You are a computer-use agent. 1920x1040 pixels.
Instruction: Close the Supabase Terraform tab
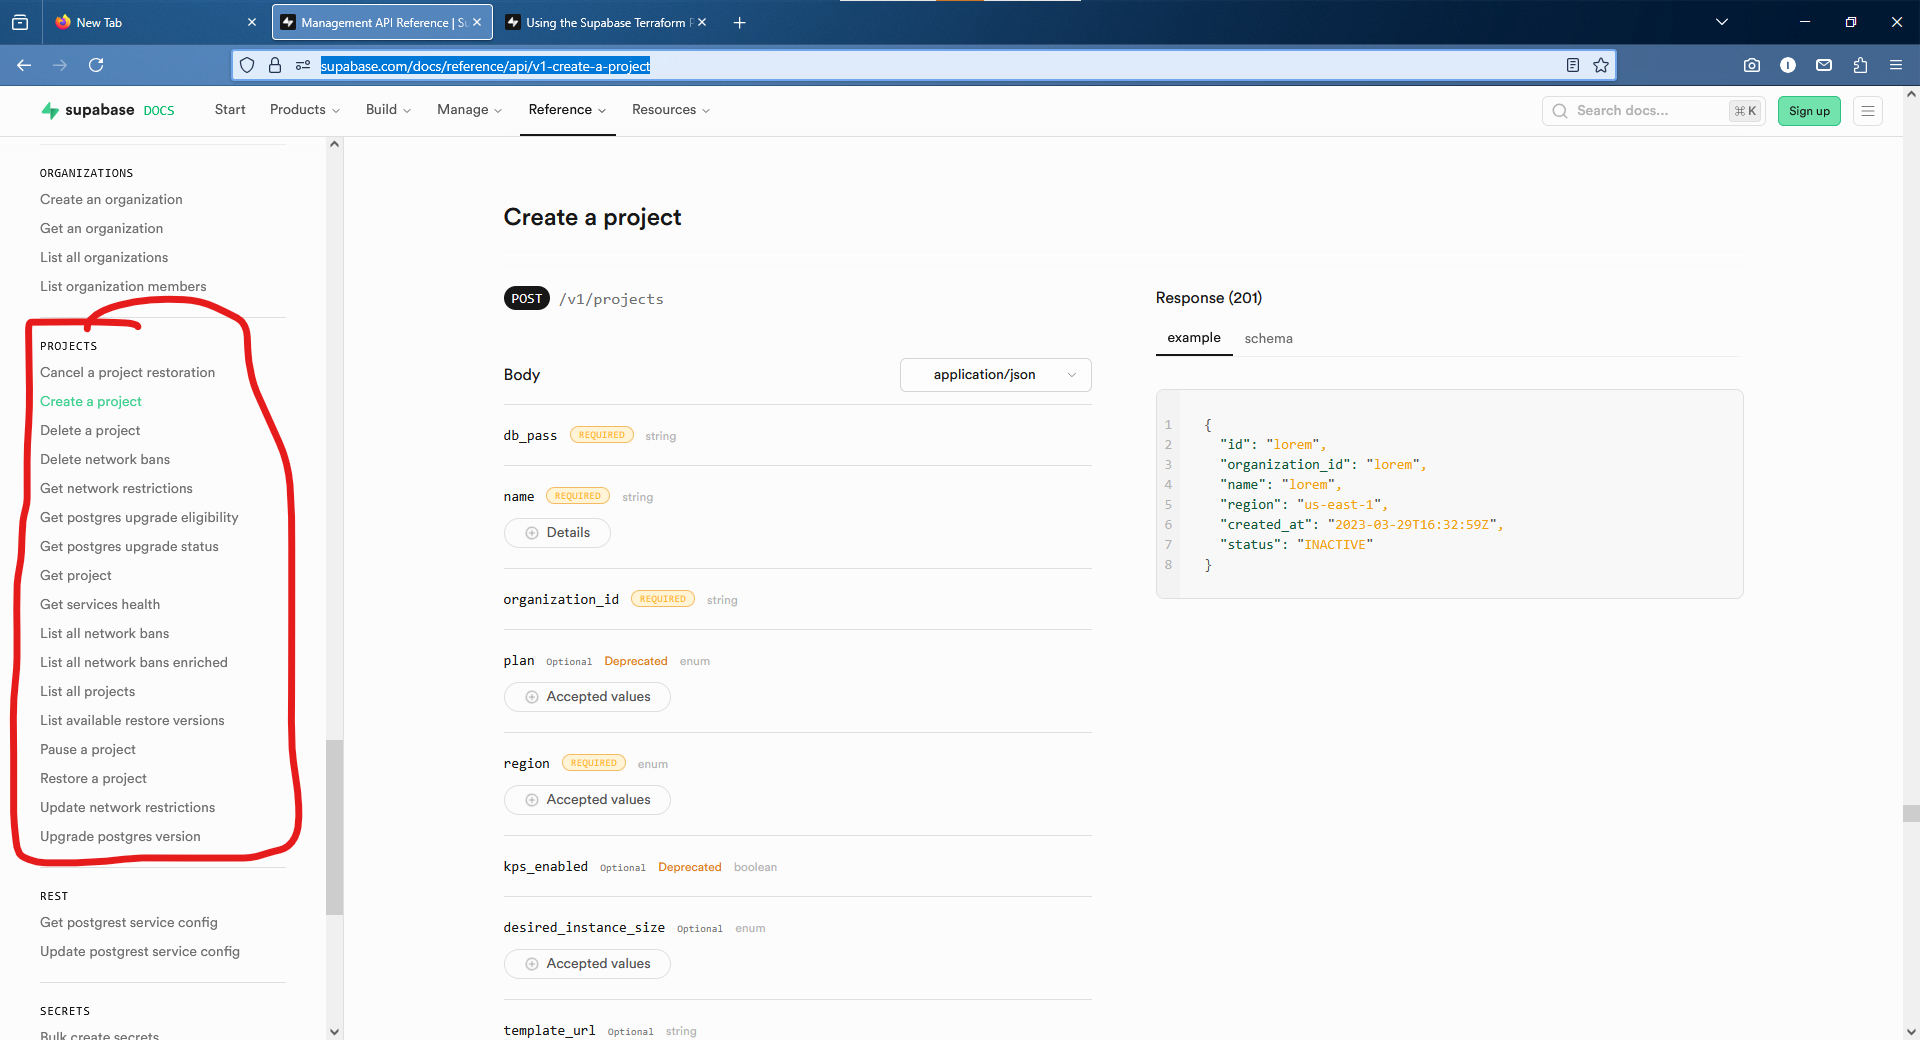[702, 22]
